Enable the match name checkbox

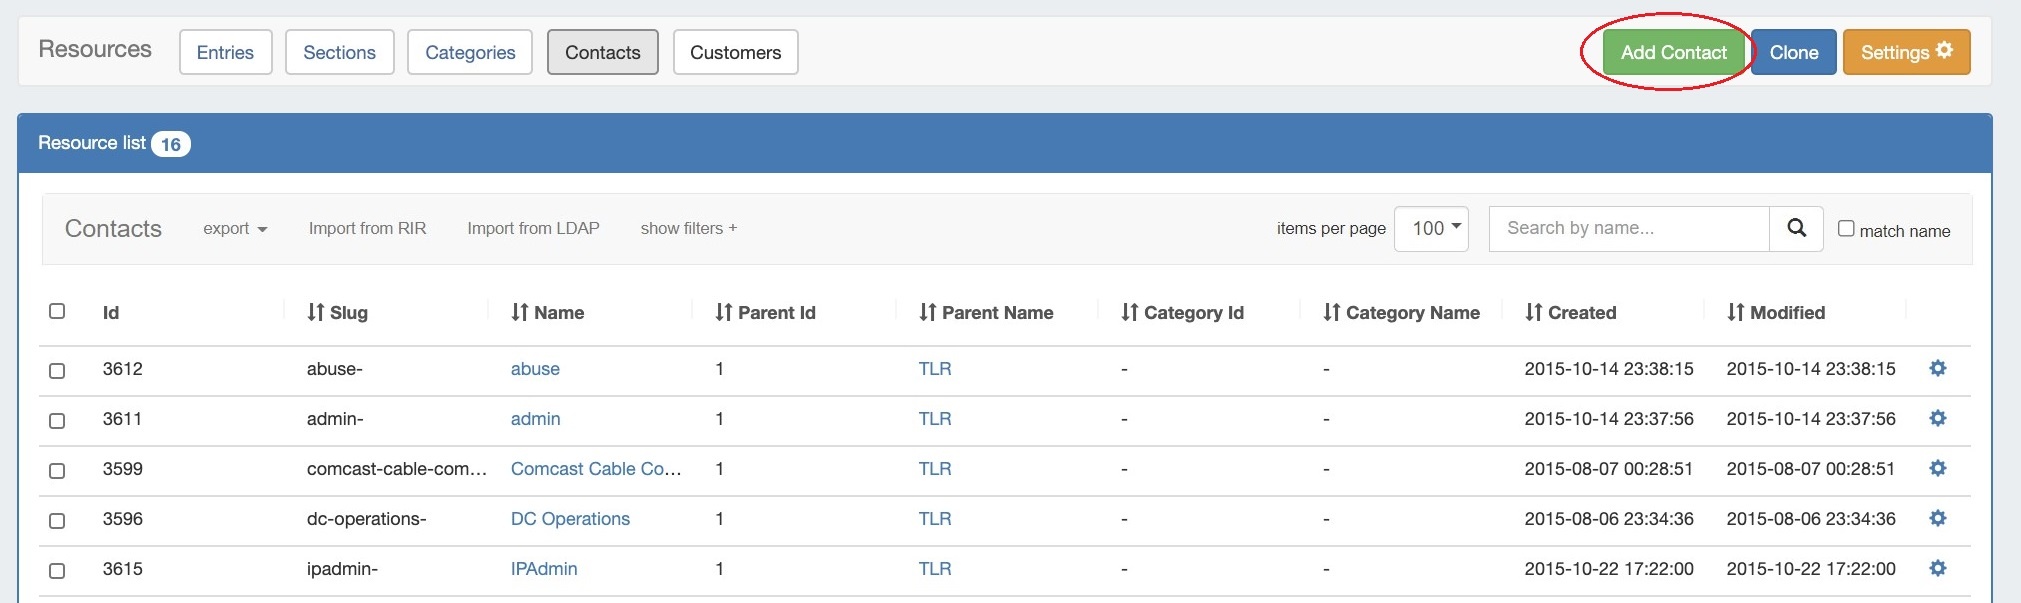pos(1846,229)
